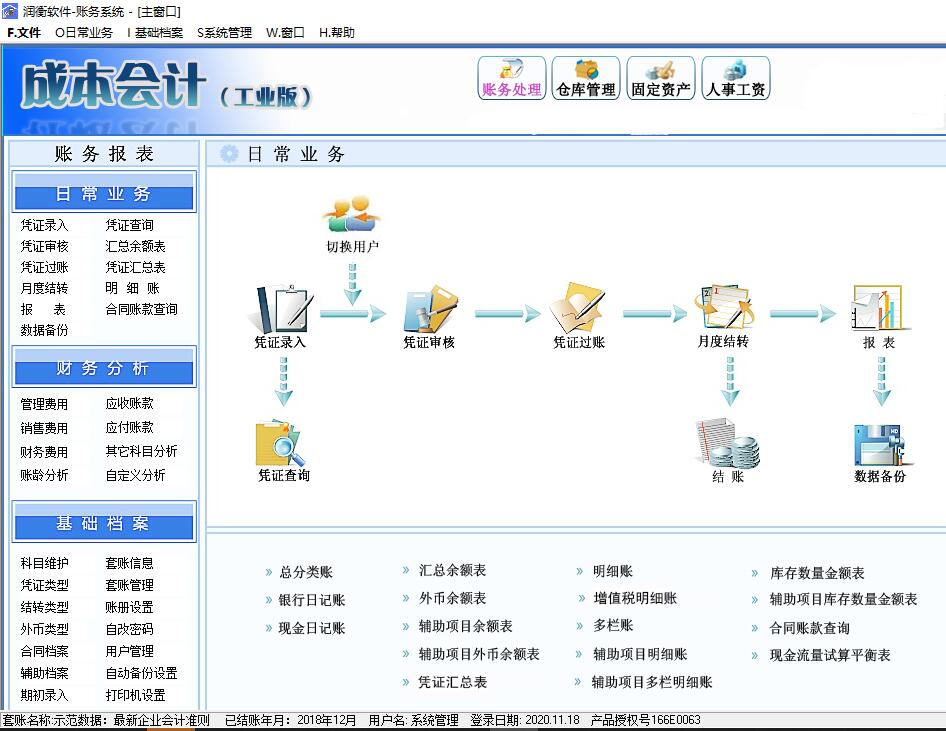
Task: Click the 凭证录入 clipboard icon in flowchart
Action: [x=281, y=309]
